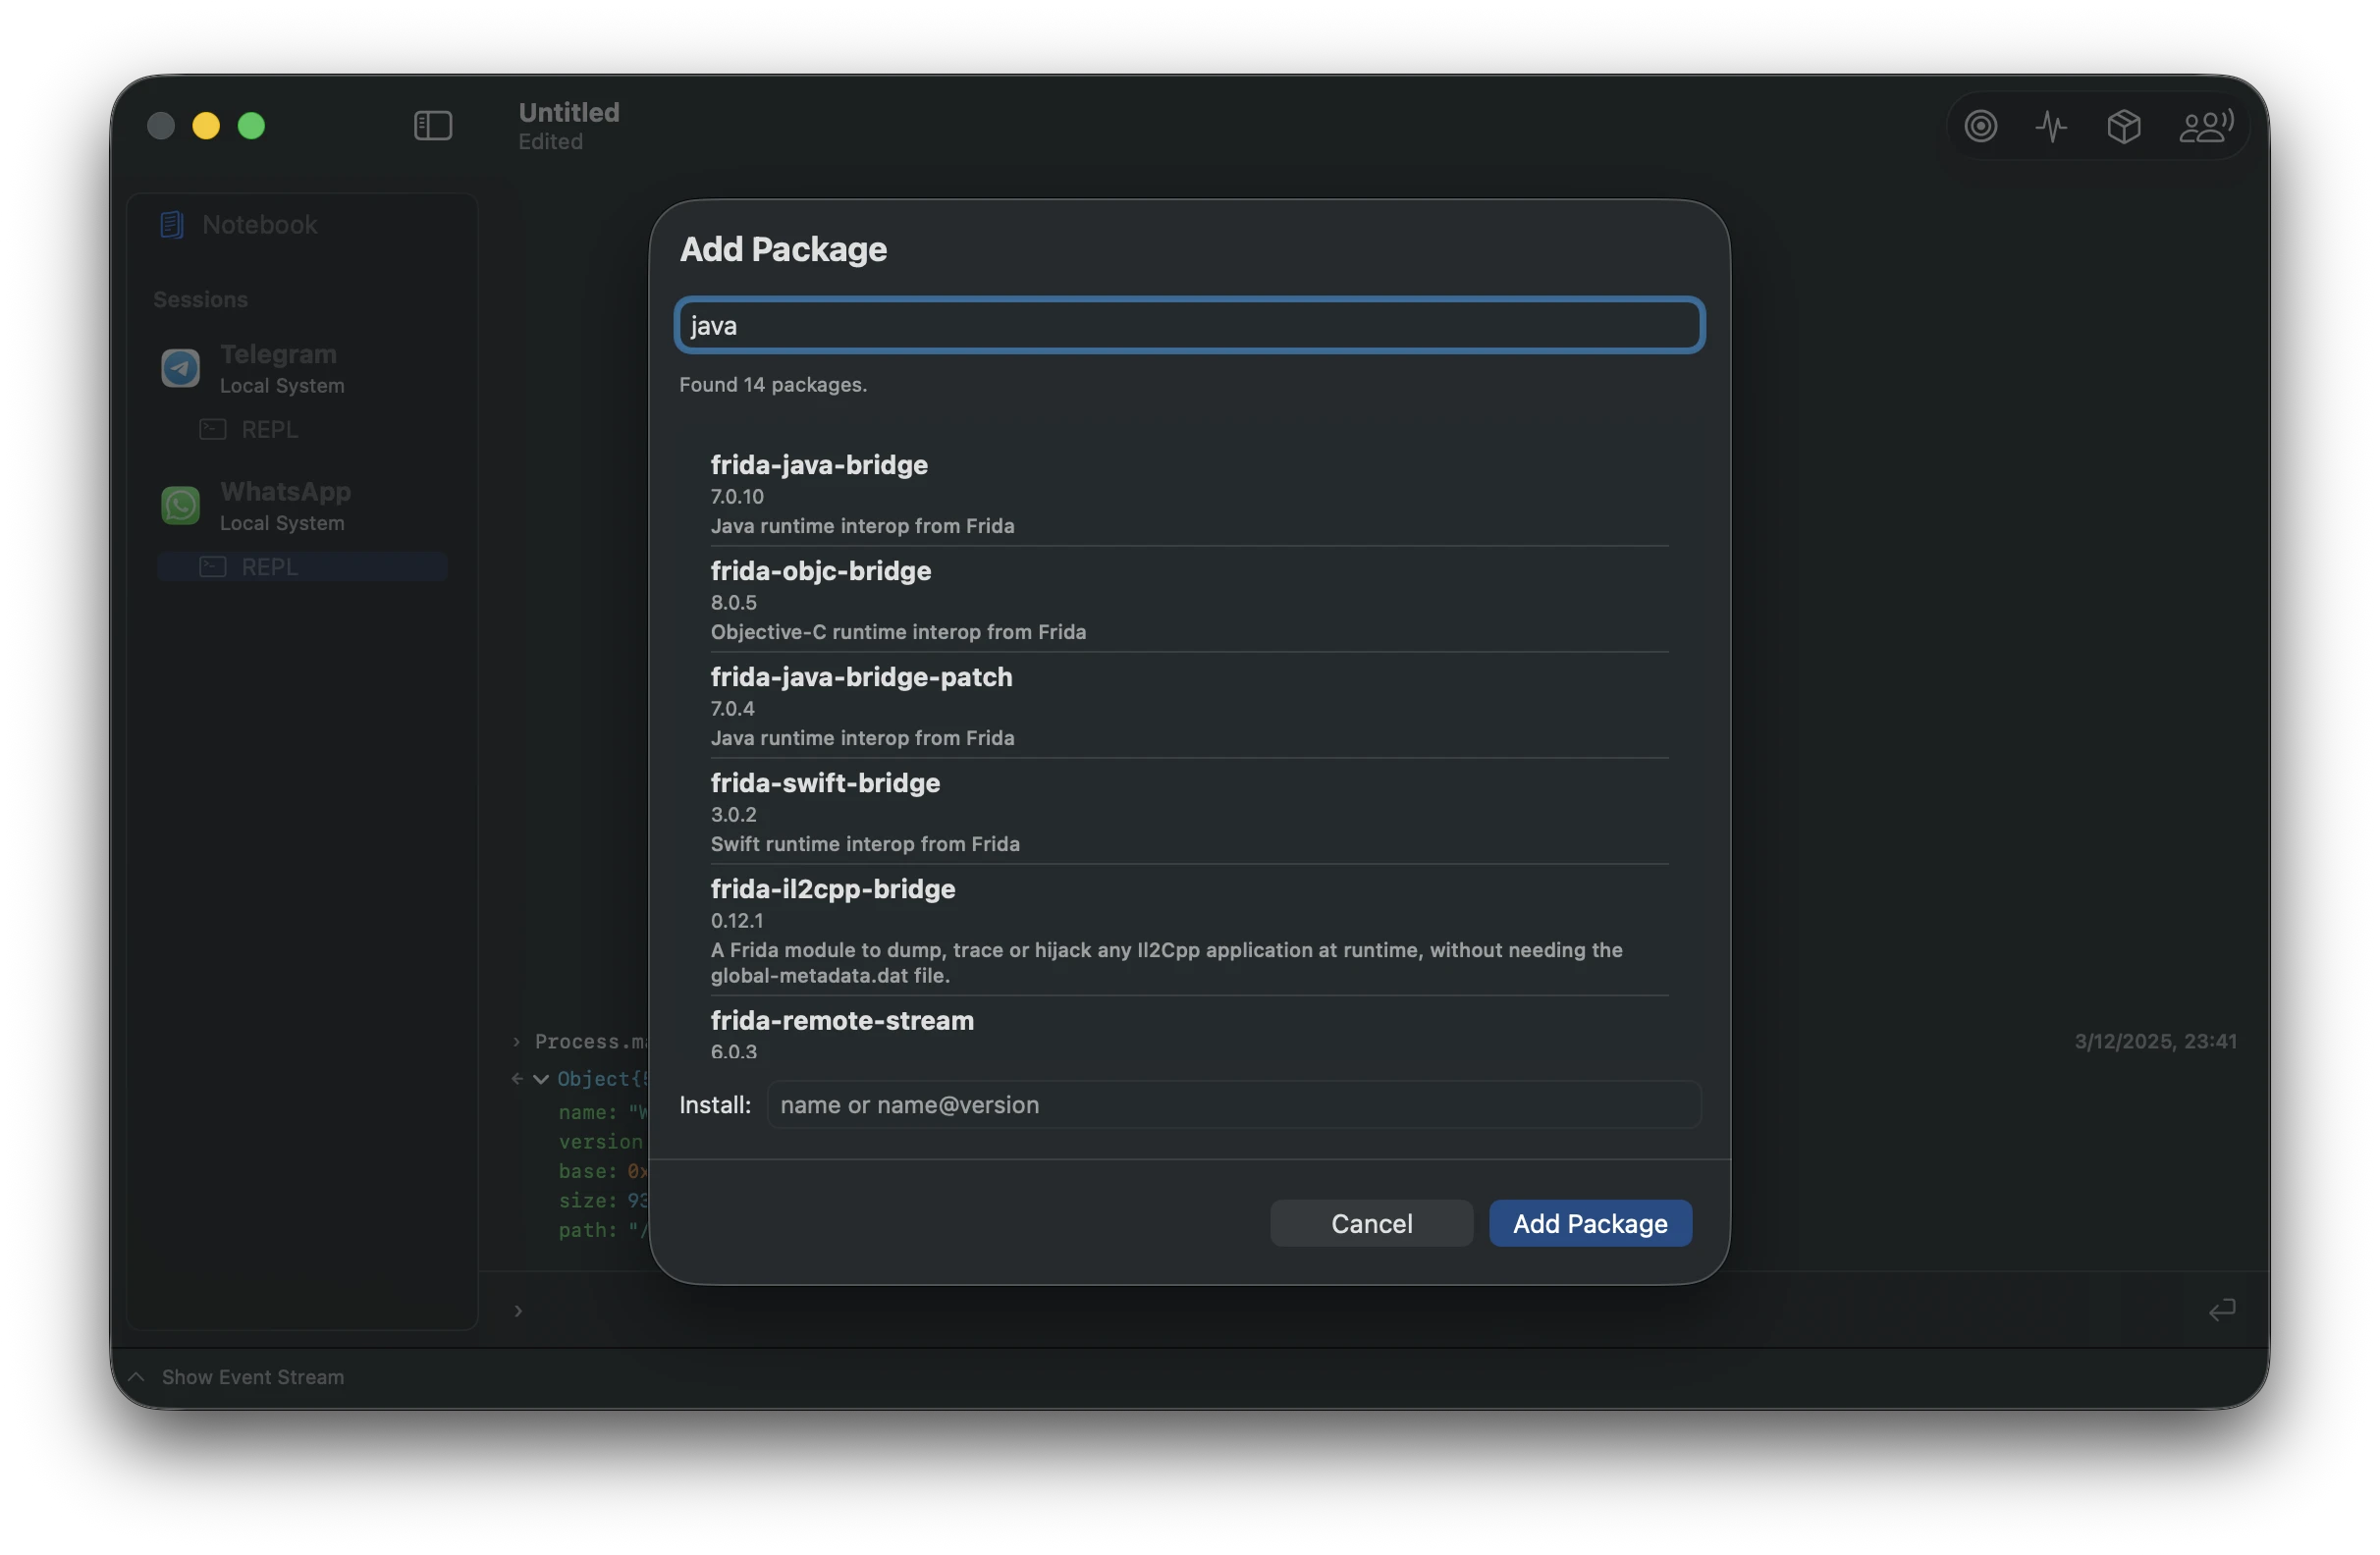The height and width of the screenshot is (1555, 2380).
Task: Click the Sessions sidebar header
Action: (x=200, y=299)
